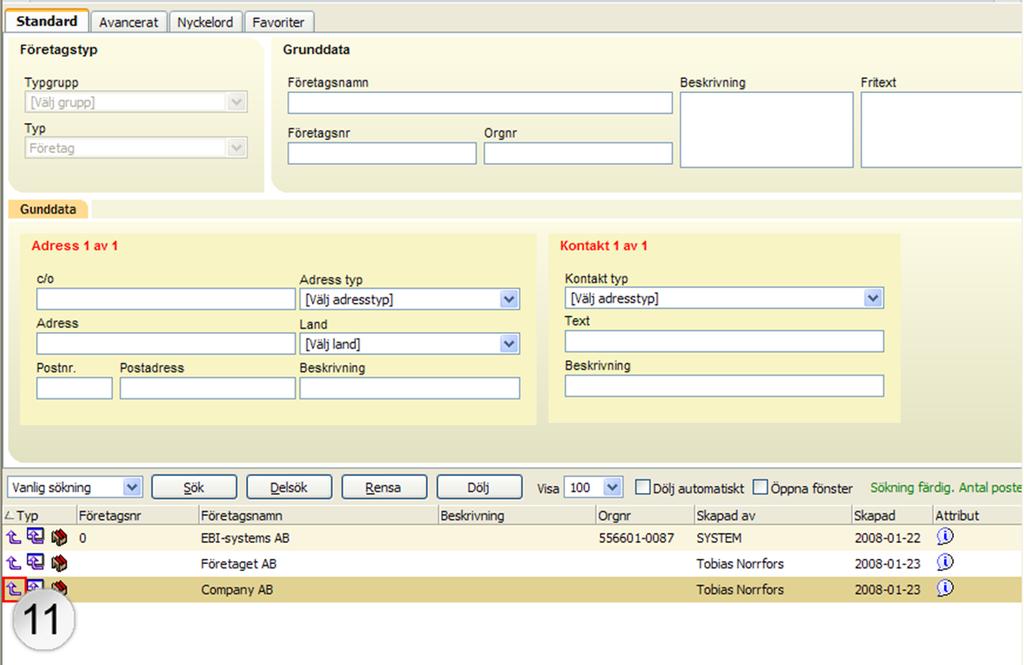Select the Företaget AB company name
This screenshot has width=1024, height=665.
[238, 564]
